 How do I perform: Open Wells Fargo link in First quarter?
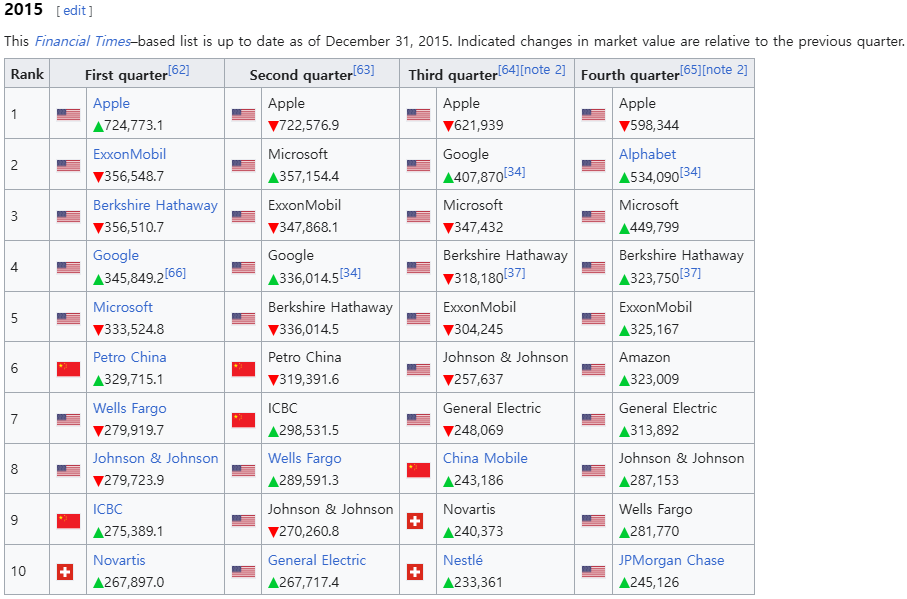point(130,408)
